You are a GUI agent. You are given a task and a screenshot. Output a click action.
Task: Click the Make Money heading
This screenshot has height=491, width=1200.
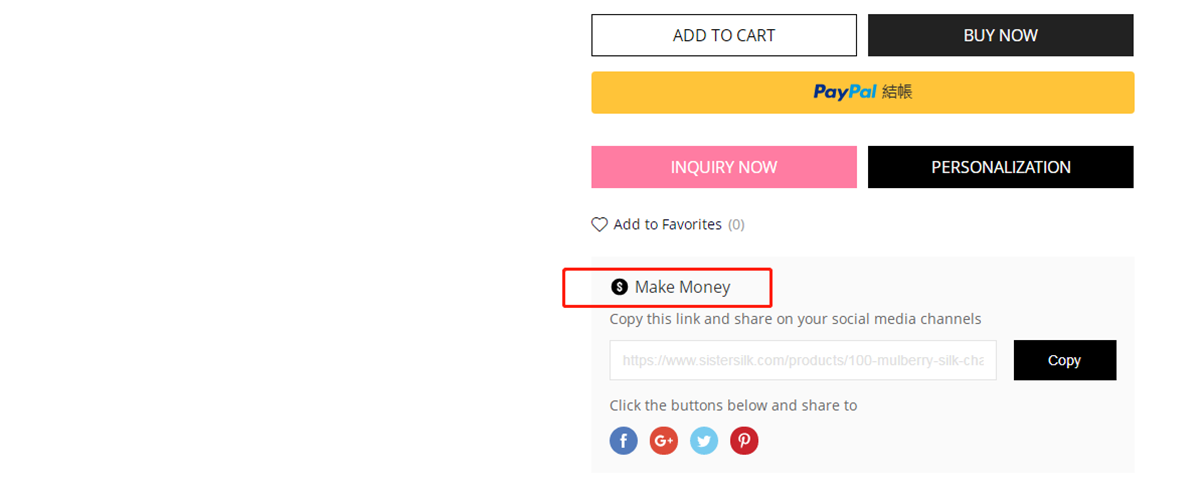point(683,287)
